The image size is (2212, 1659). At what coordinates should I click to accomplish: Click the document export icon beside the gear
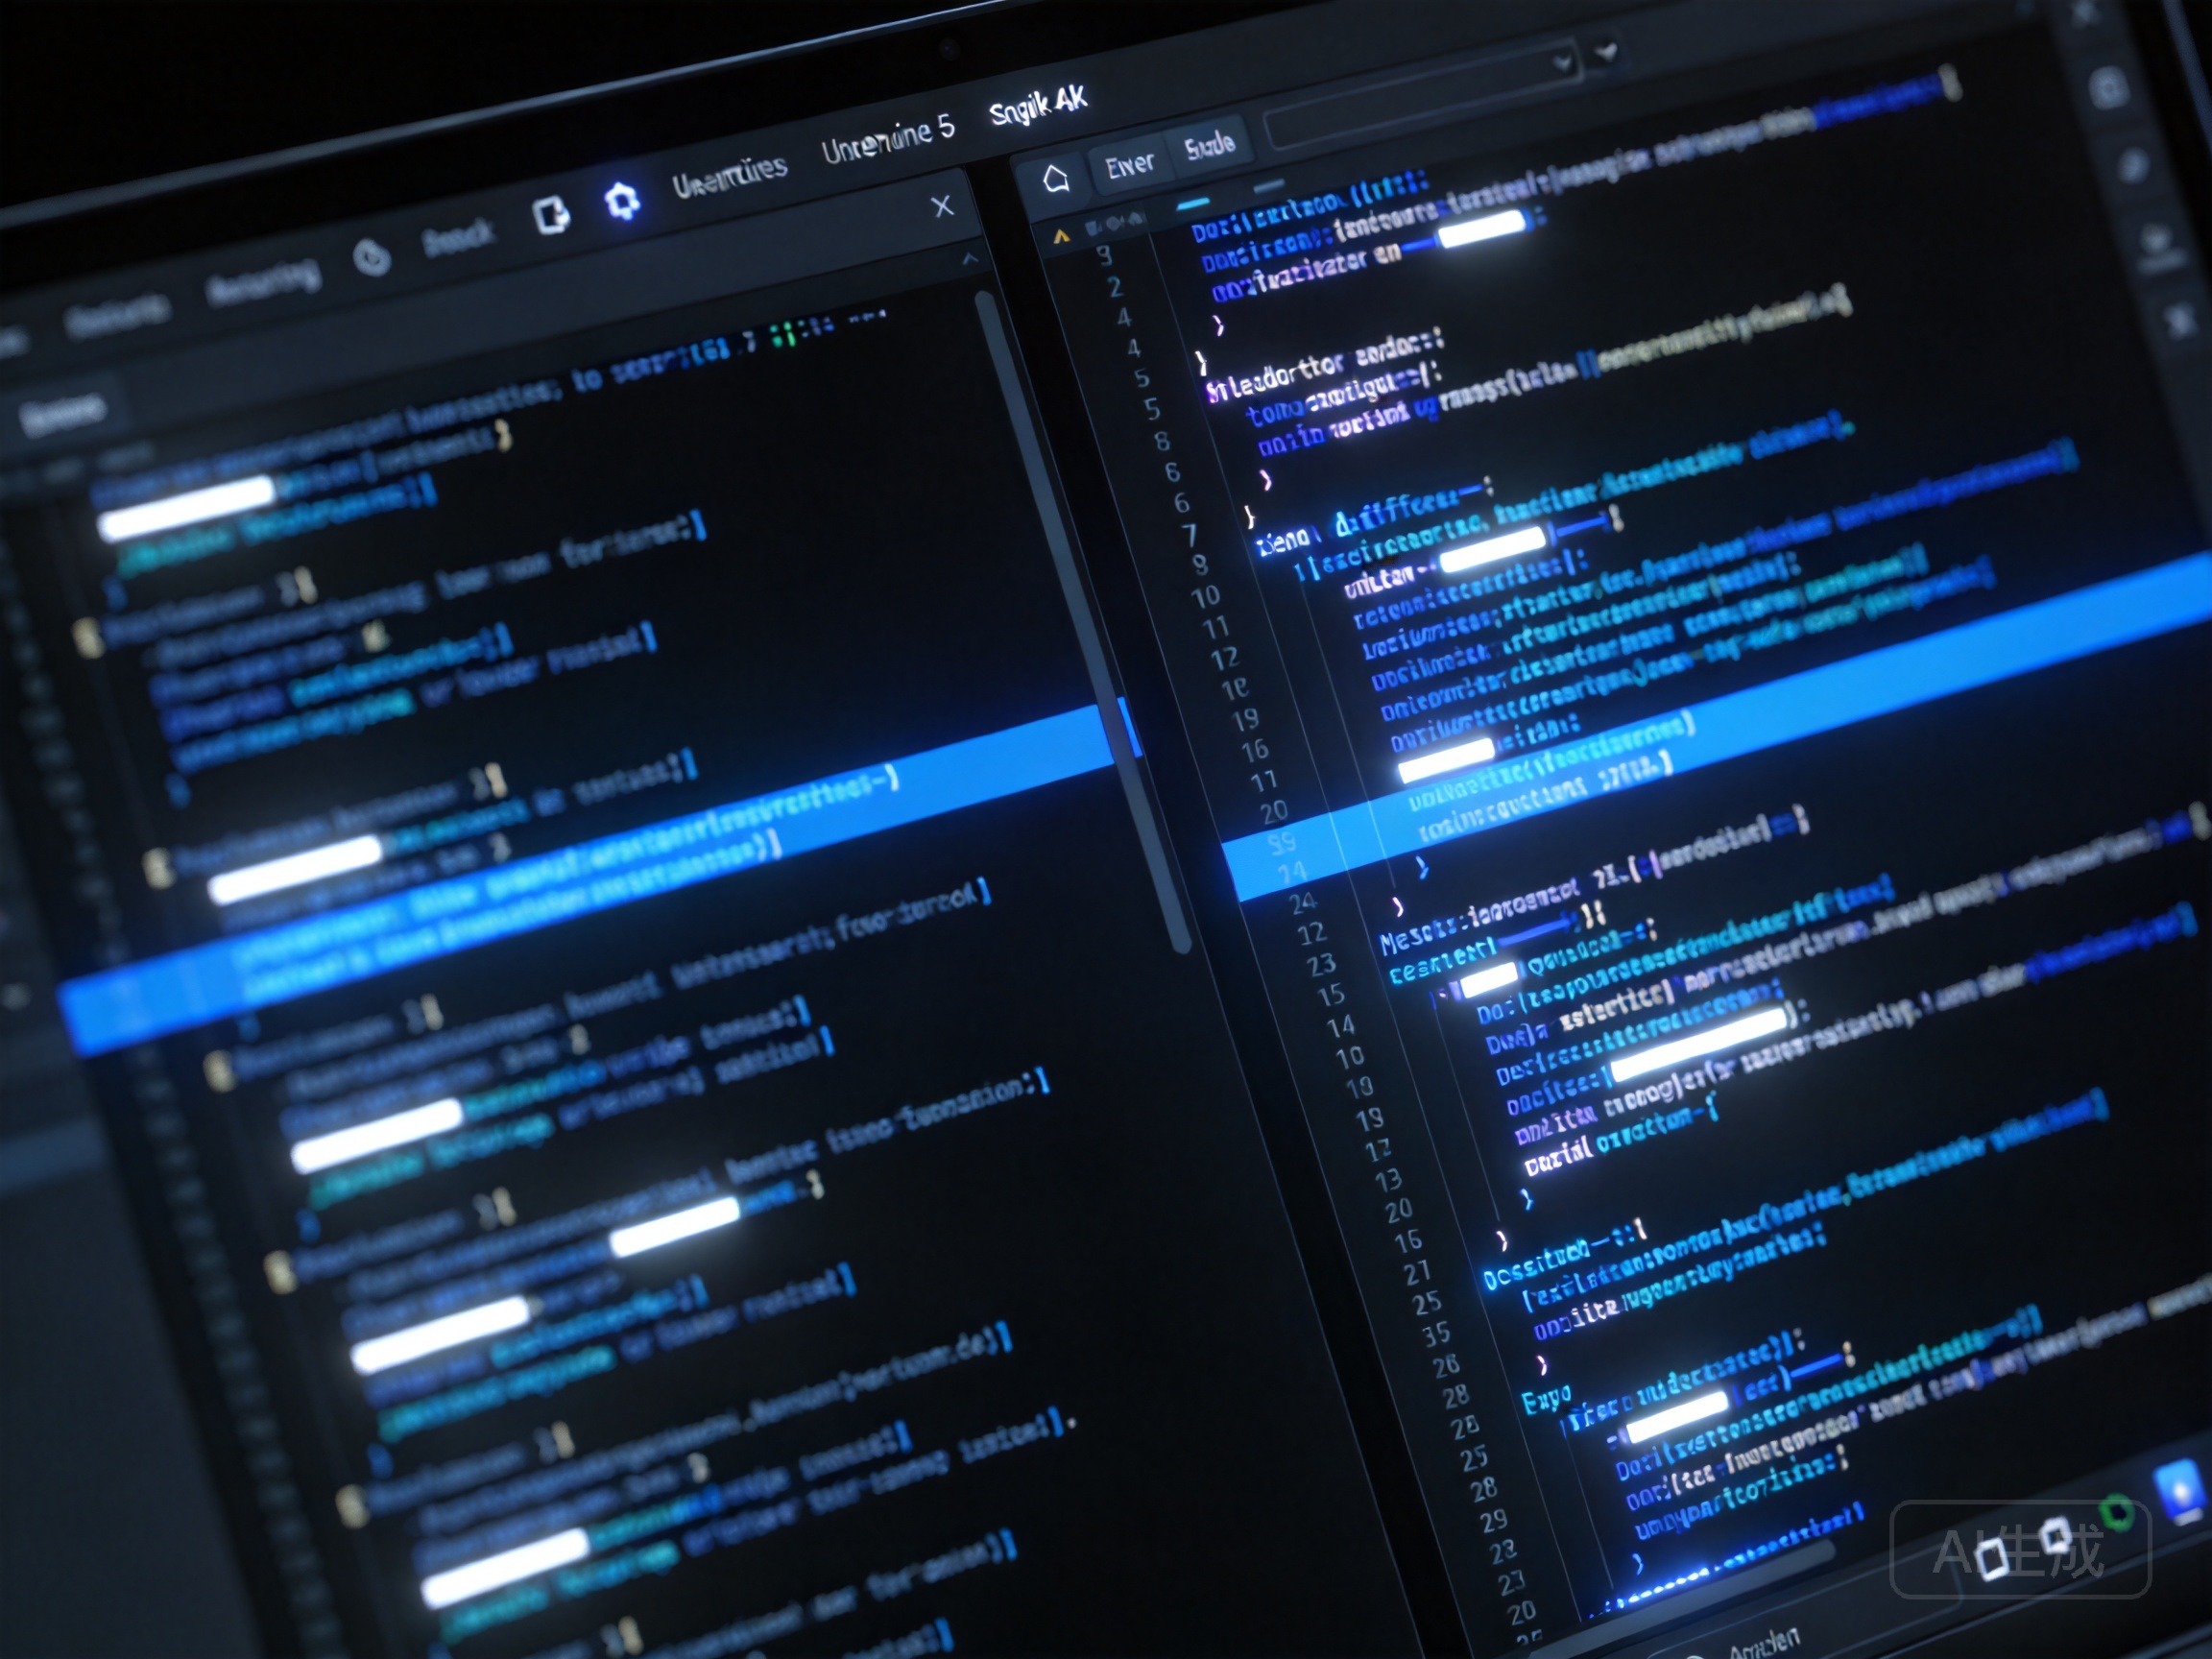coord(551,215)
